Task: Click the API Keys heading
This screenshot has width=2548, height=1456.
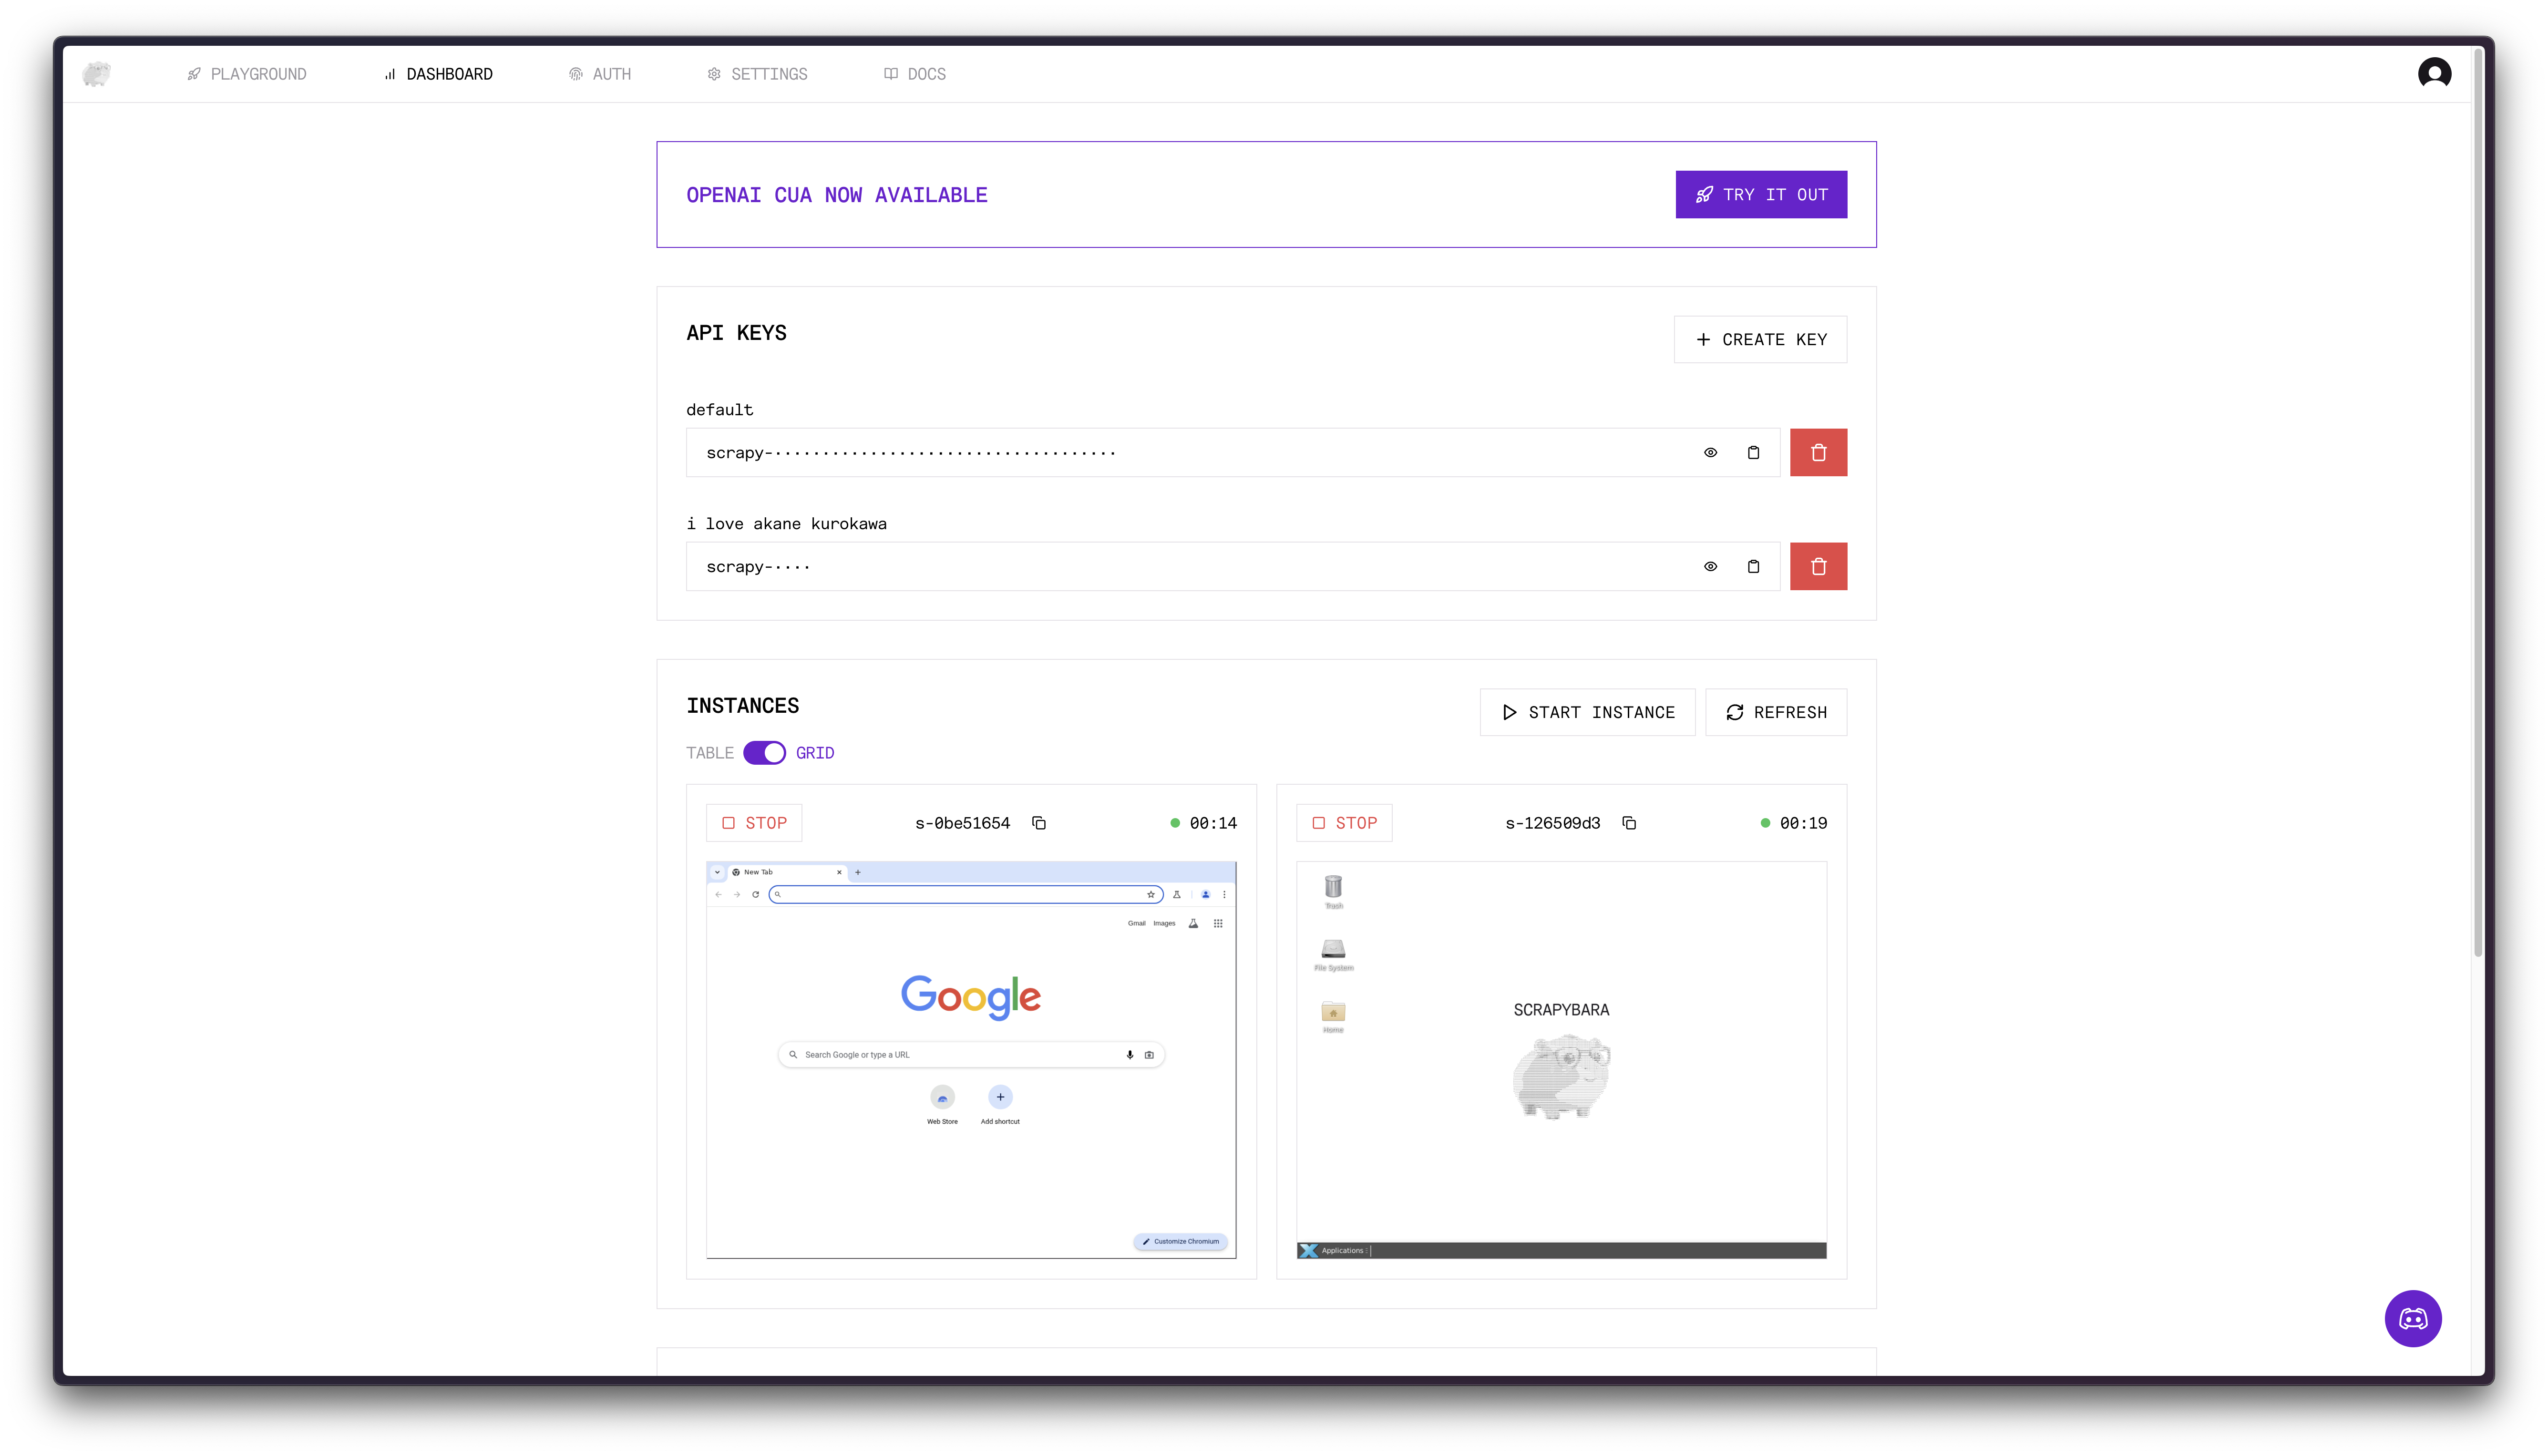Action: (x=736, y=333)
